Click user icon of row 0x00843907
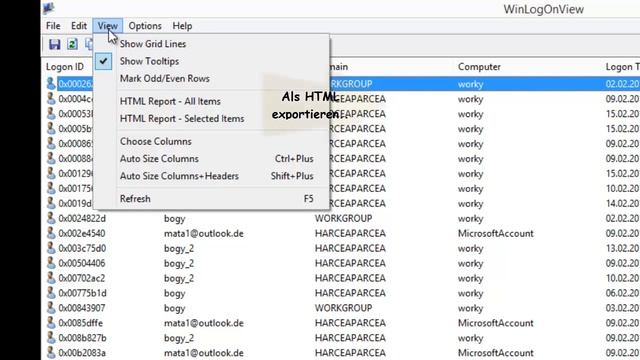Viewport: 640px width, 360px height. (51, 308)
